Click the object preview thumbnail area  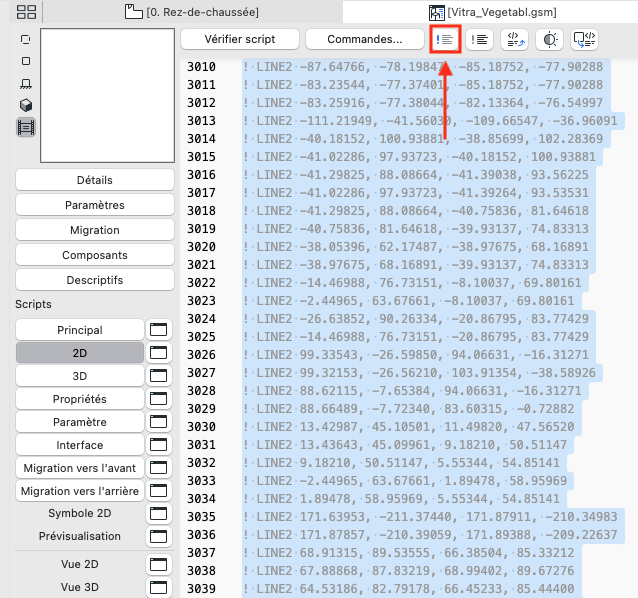coord(107,96)
